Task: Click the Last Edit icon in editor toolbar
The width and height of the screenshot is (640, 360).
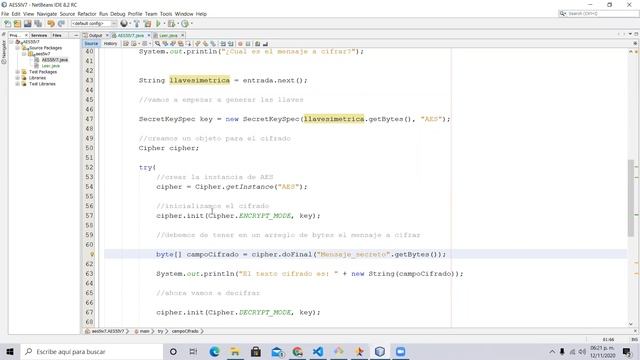Action: pos(126,44)
